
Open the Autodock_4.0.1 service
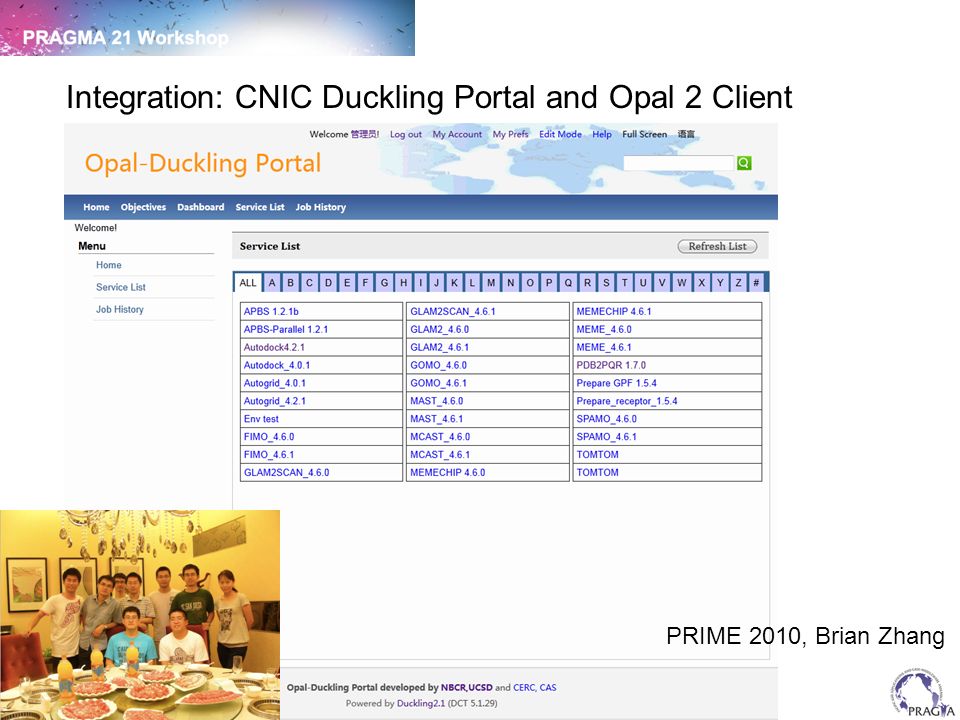click(x=277, y=365)
